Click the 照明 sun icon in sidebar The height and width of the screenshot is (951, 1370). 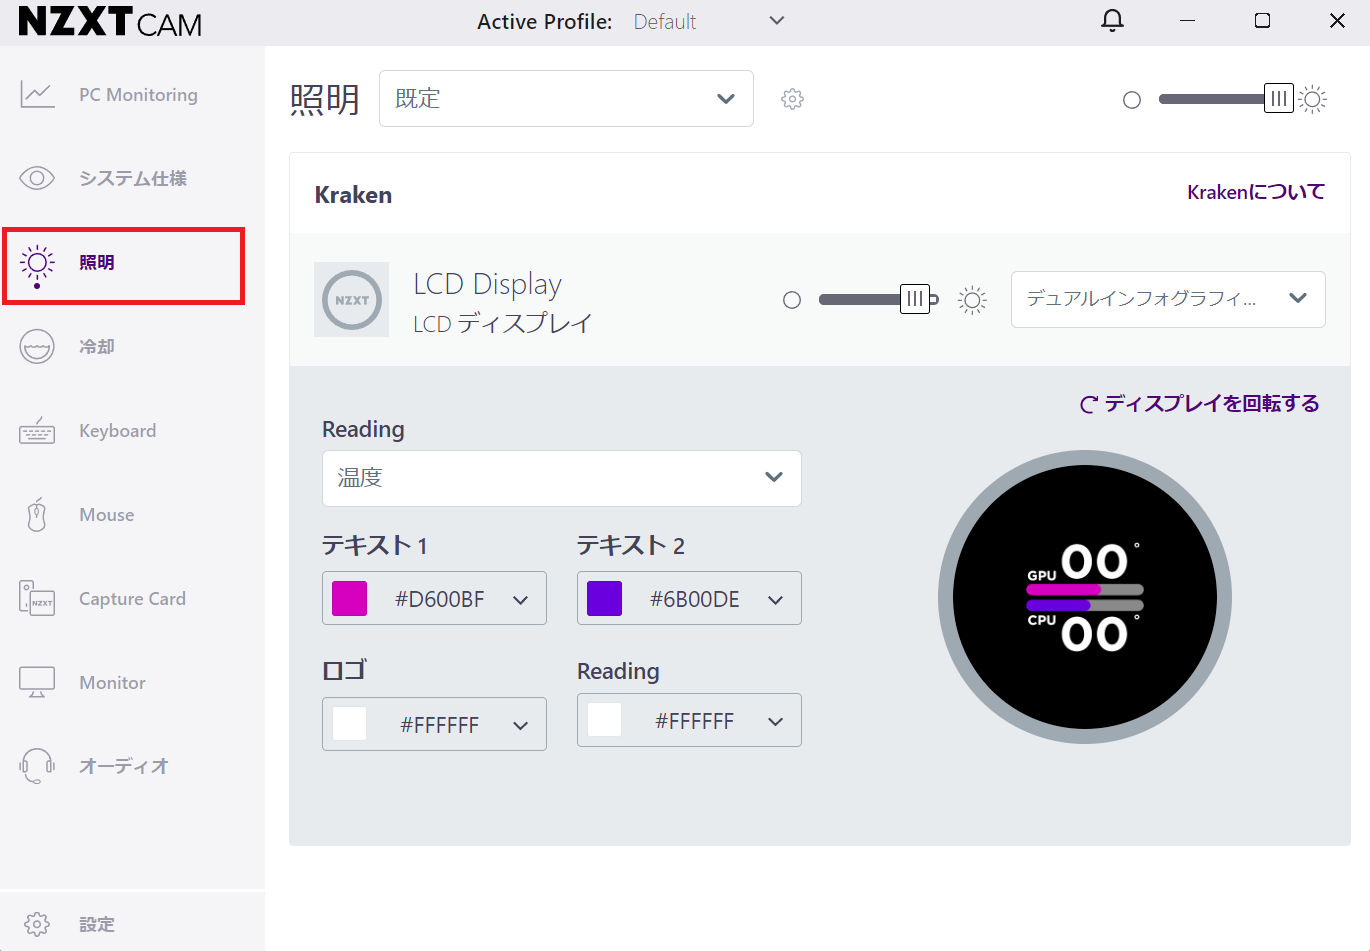coord(37,264)
